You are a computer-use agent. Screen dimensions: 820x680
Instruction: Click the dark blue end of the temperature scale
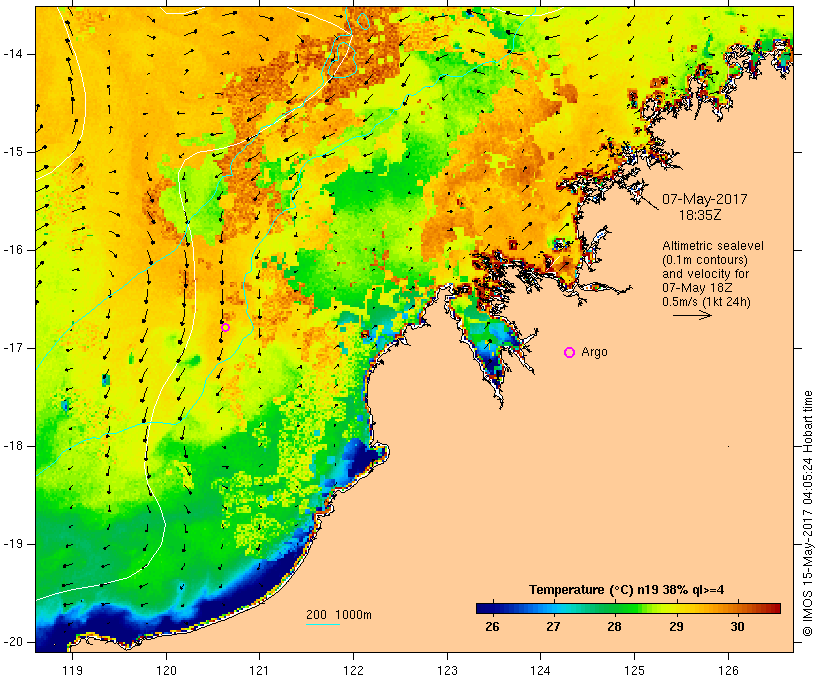[481, 608]
